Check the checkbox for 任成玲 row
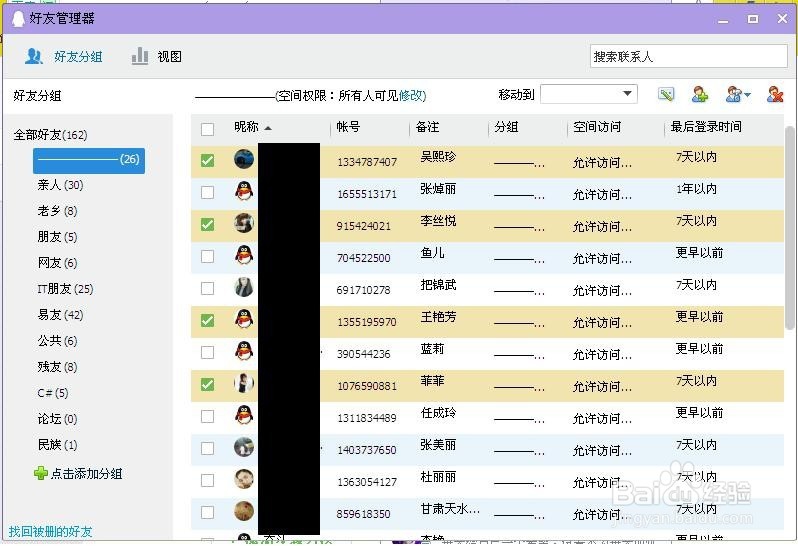This screenshot has height=546, width=798. (x=207, y=417)
